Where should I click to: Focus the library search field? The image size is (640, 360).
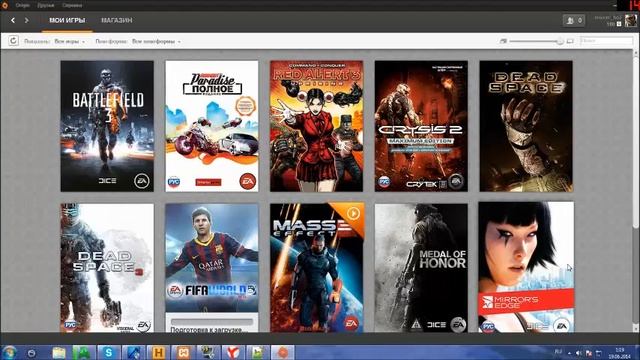point(607,41)
